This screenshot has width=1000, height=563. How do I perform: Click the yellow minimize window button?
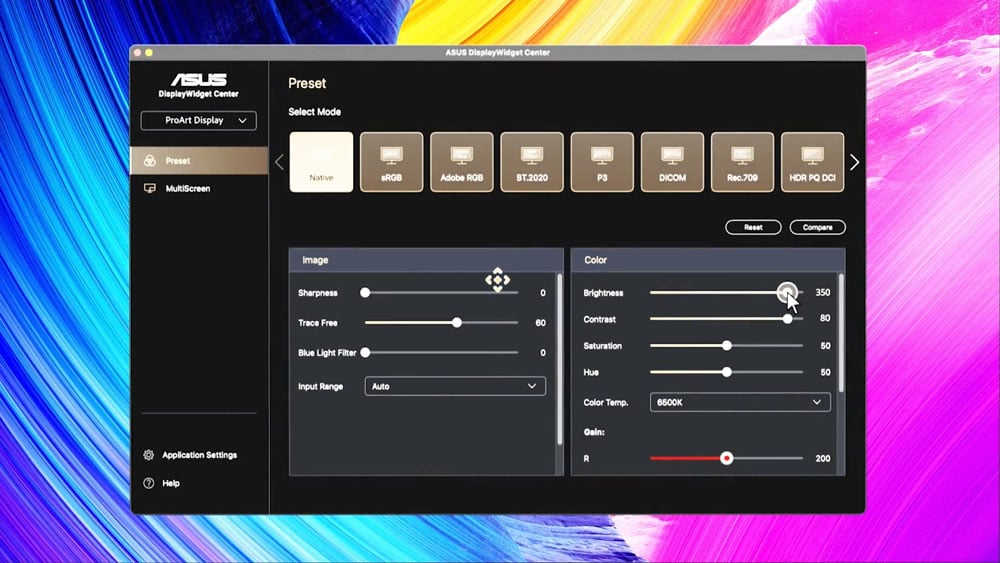coord(149,53)
